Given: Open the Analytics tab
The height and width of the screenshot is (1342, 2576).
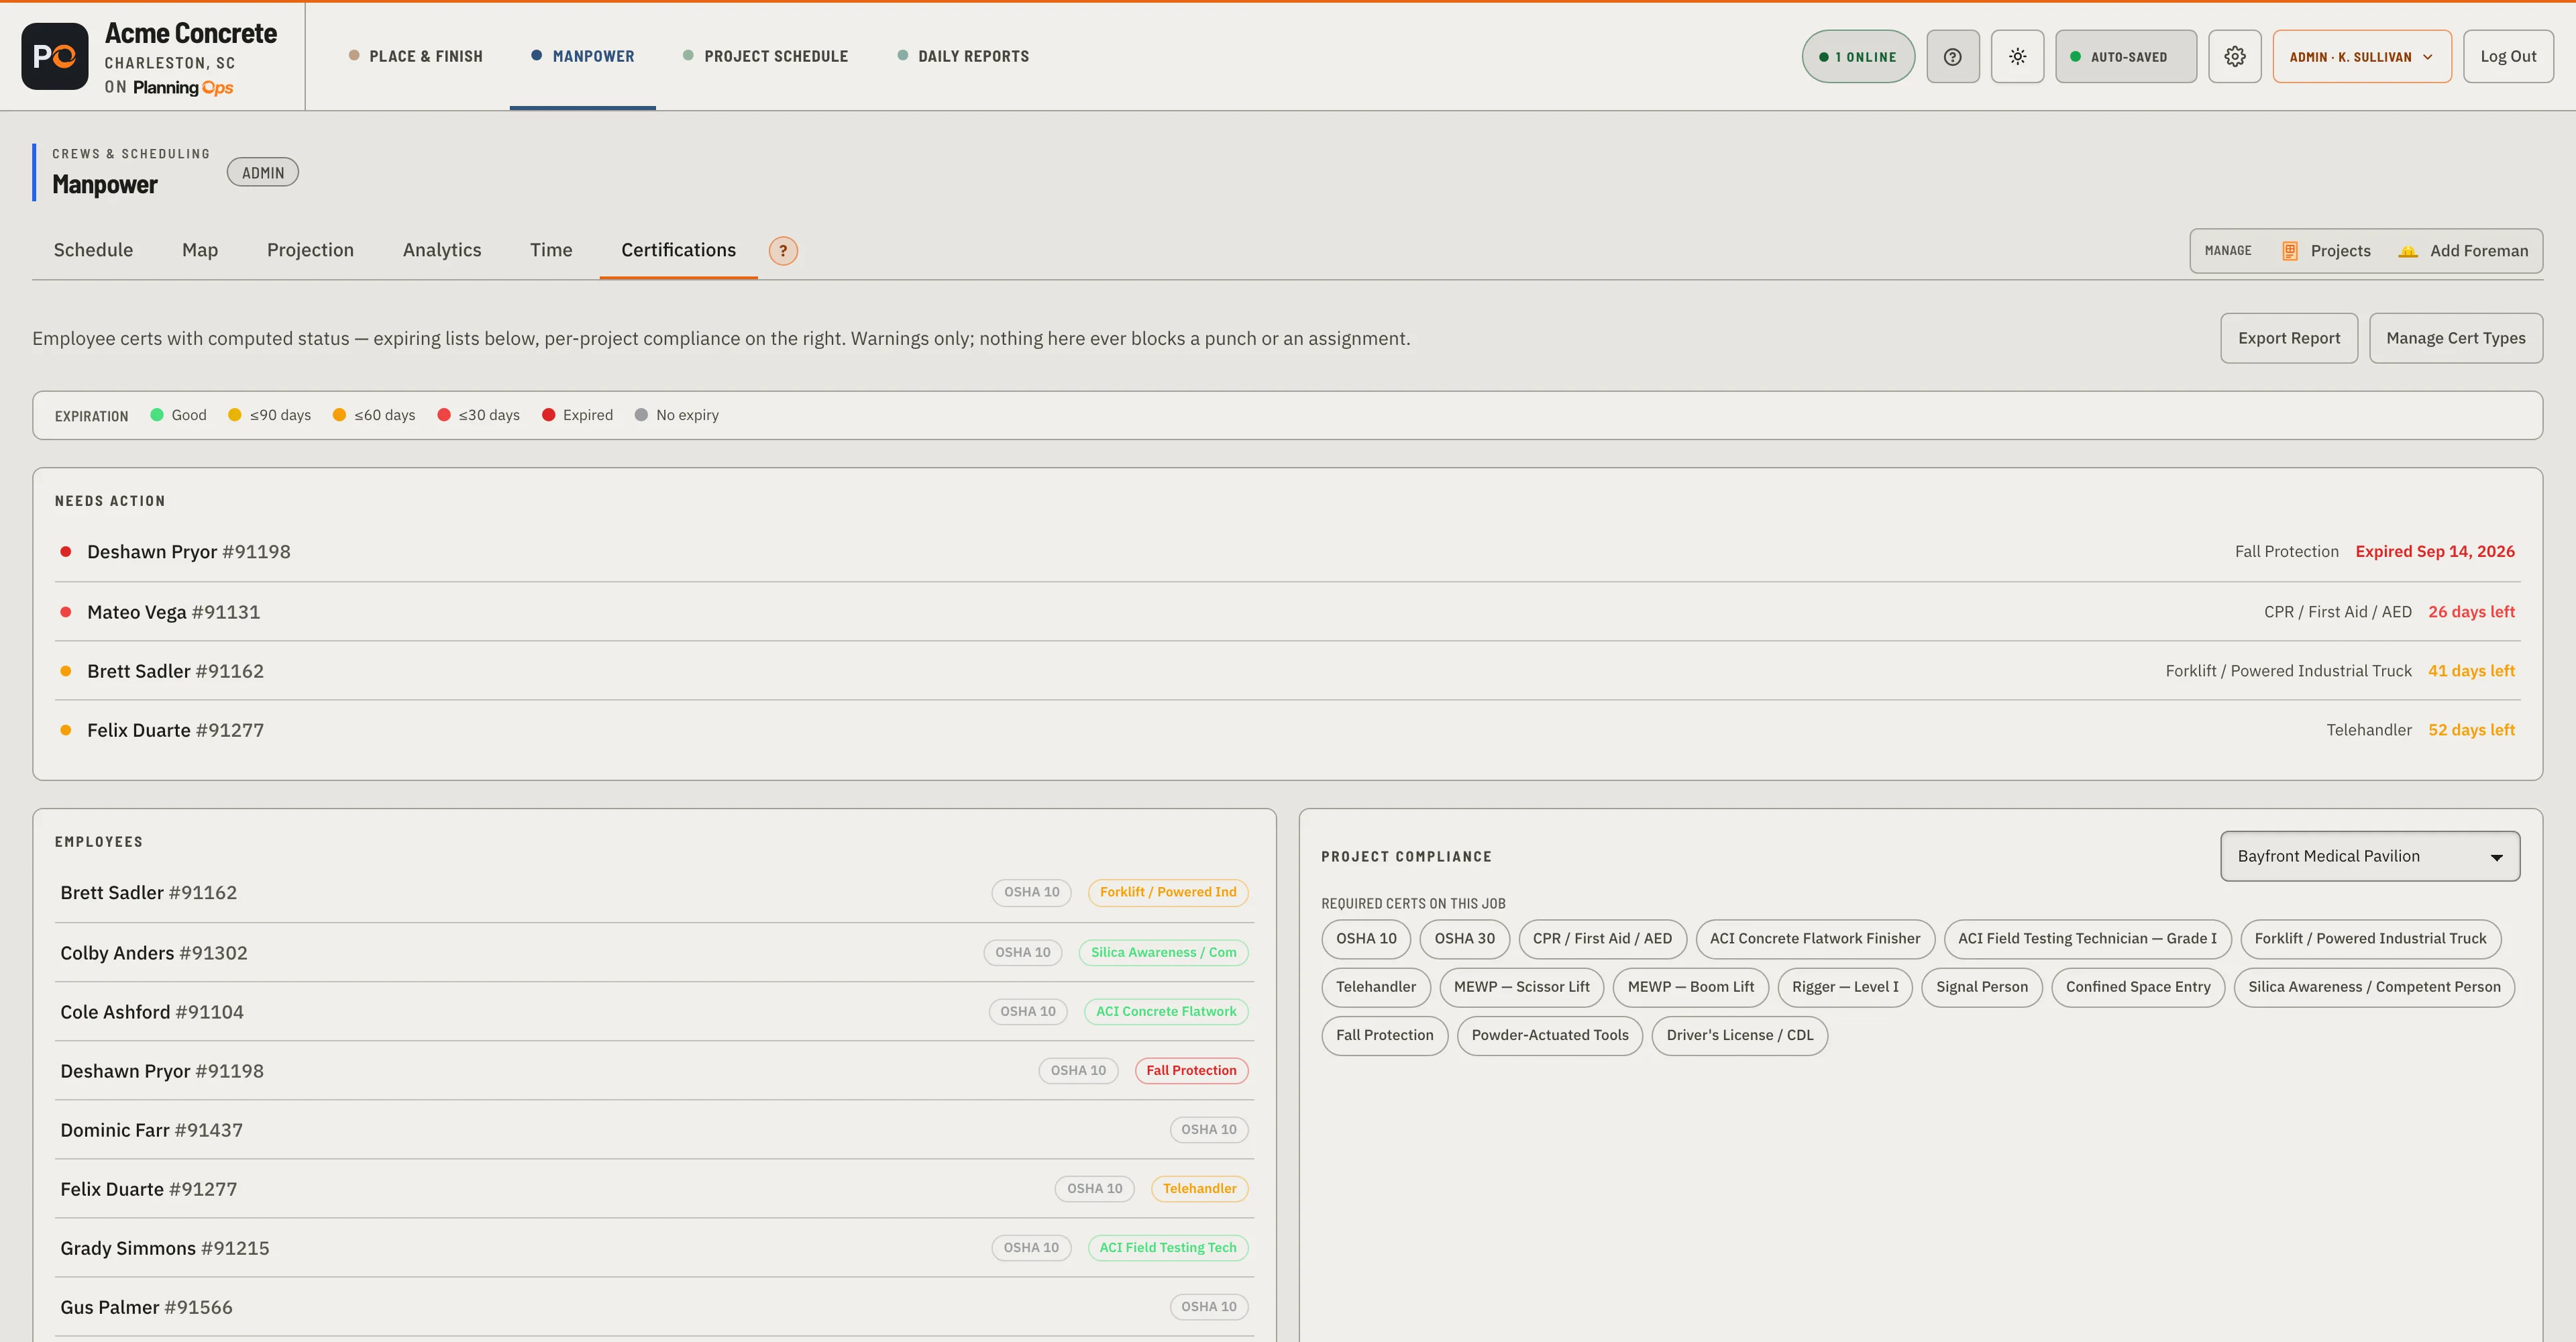Looking at the screenshot, I should (x=442, y=250).
